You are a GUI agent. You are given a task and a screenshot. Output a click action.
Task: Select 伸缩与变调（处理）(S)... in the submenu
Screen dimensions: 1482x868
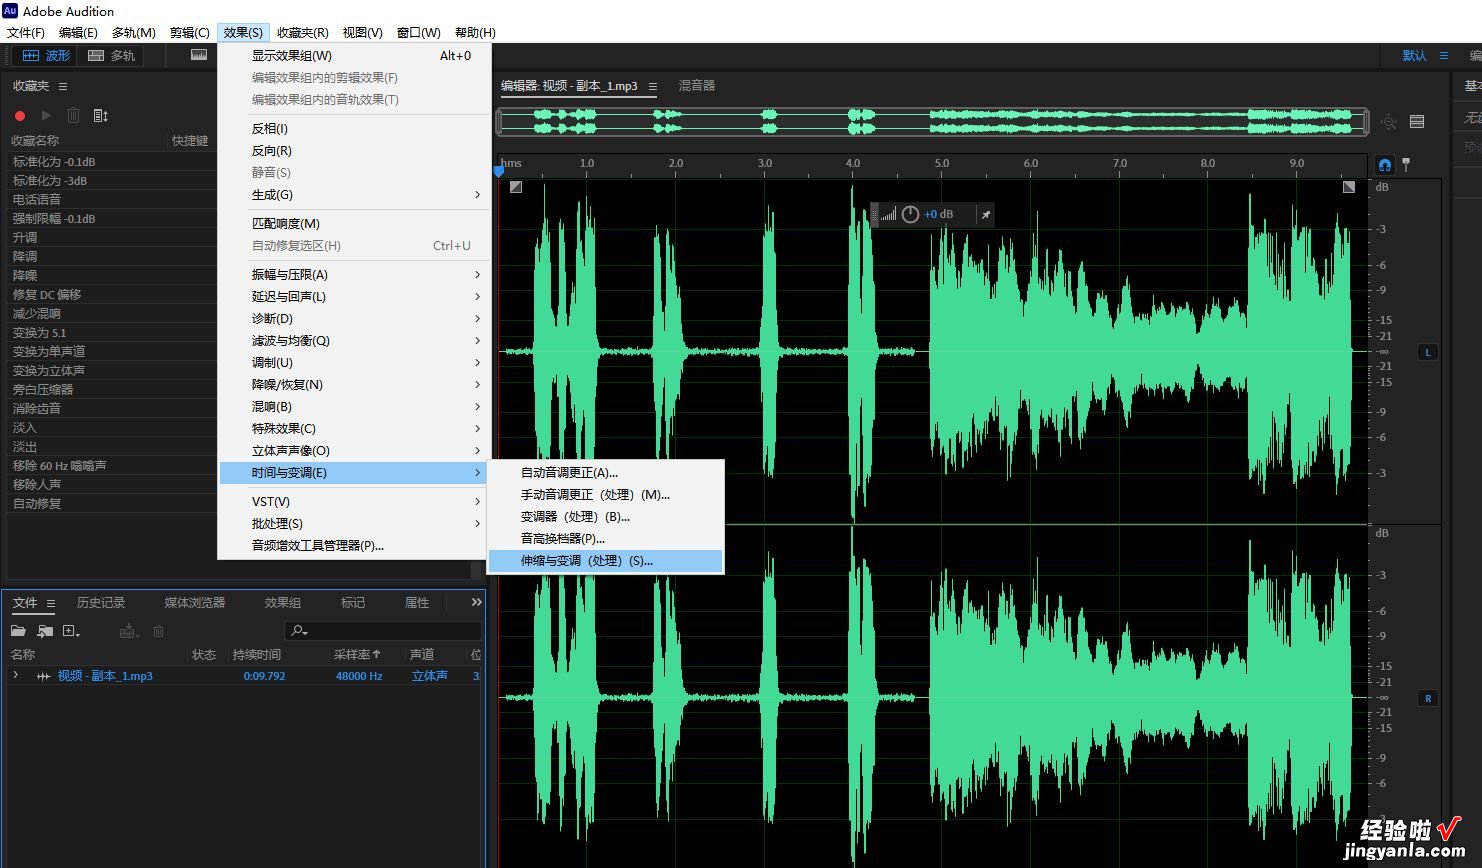pyautogui.click(x=606, y=560)
